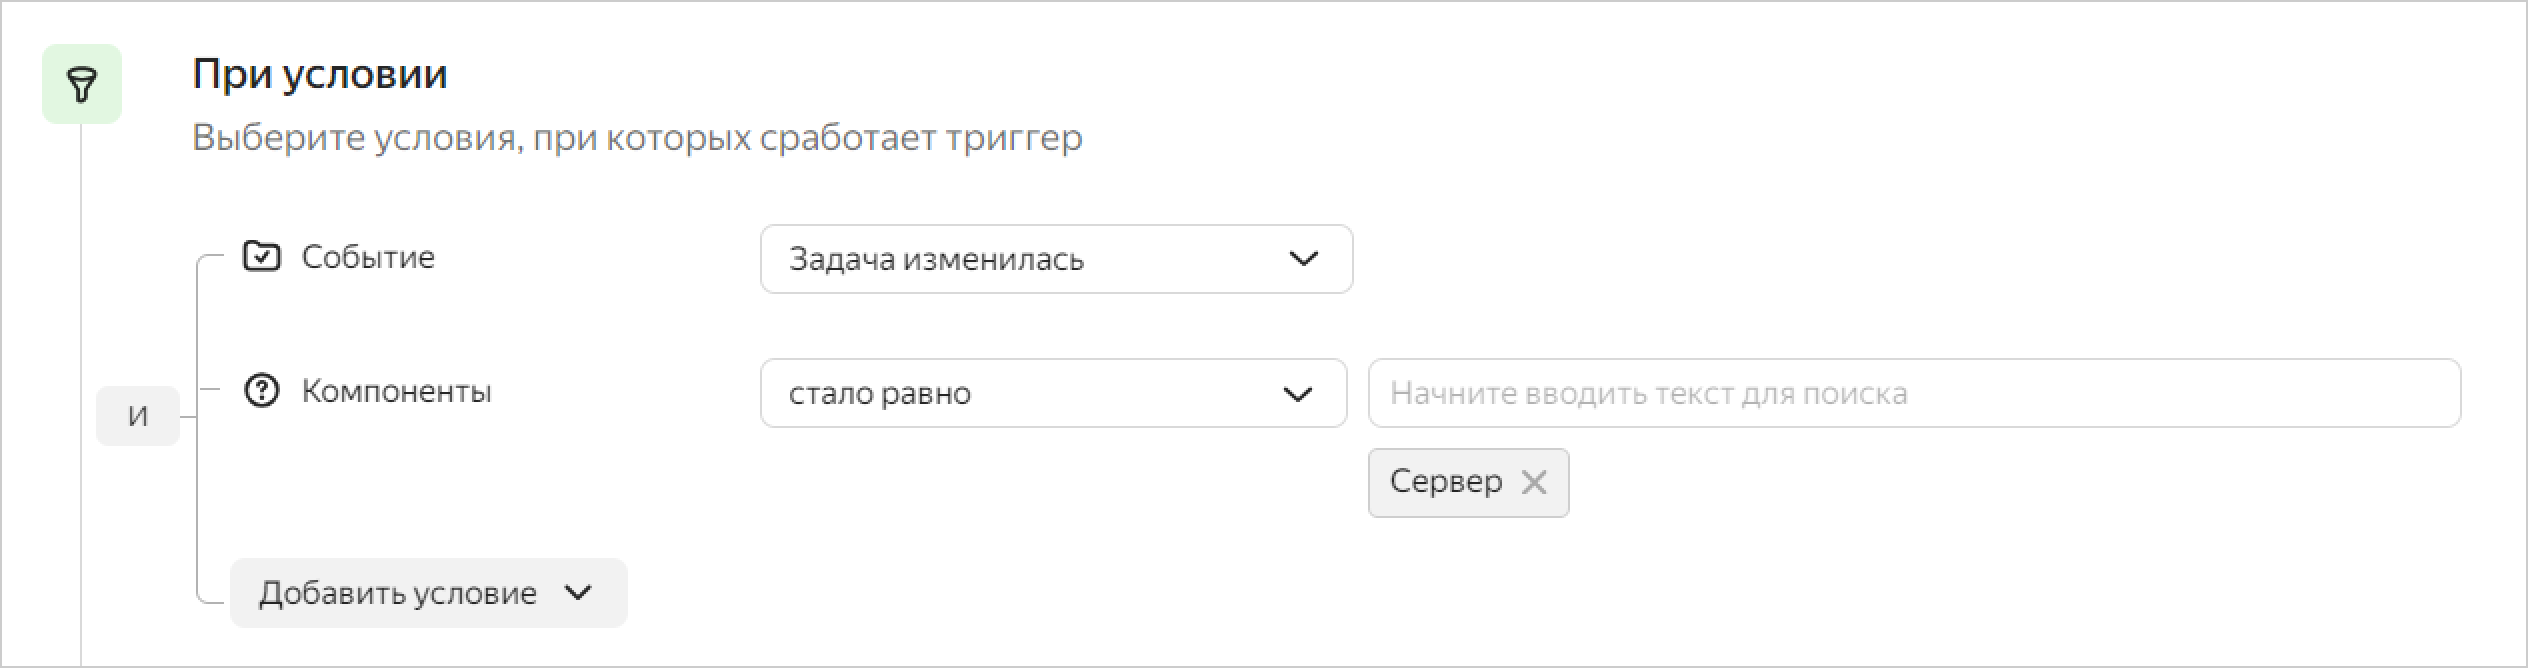This screenshot has height=668, width=2528.
Task: Click the arrow on Добавить условие
Action: coord(578,593)
